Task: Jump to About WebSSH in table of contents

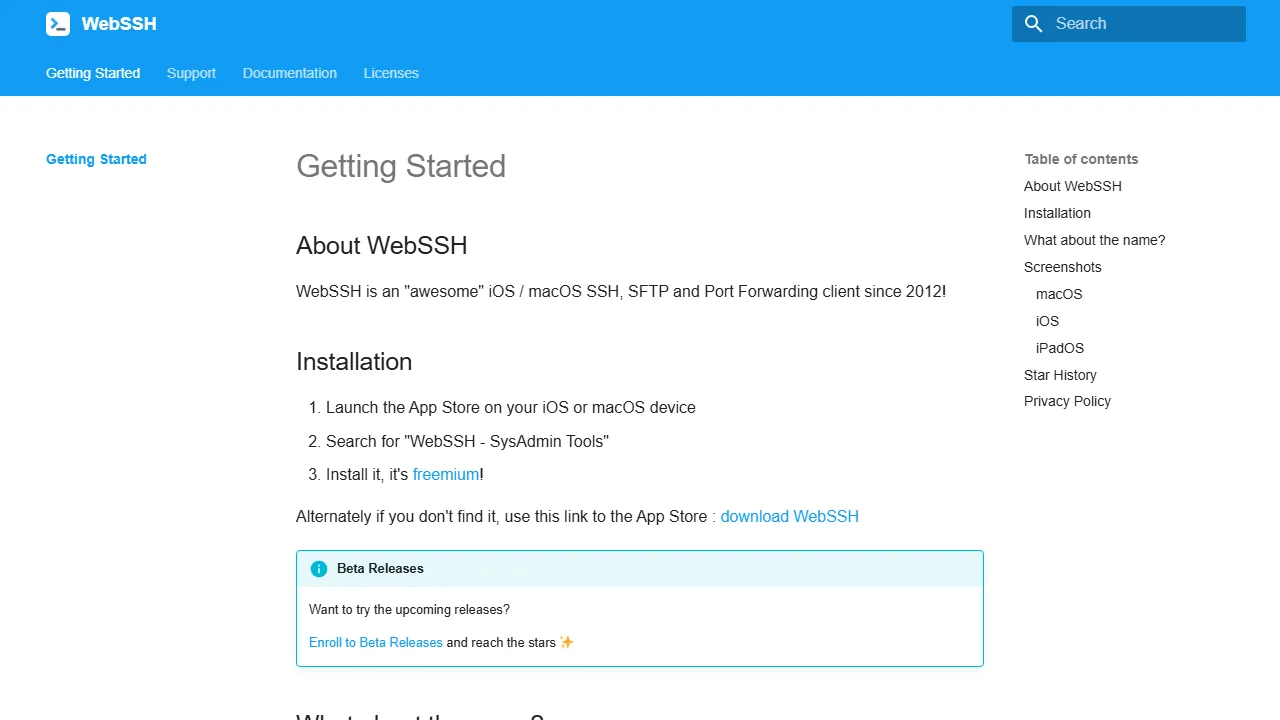Action: pyautogui.click(x=1072, y=186)
